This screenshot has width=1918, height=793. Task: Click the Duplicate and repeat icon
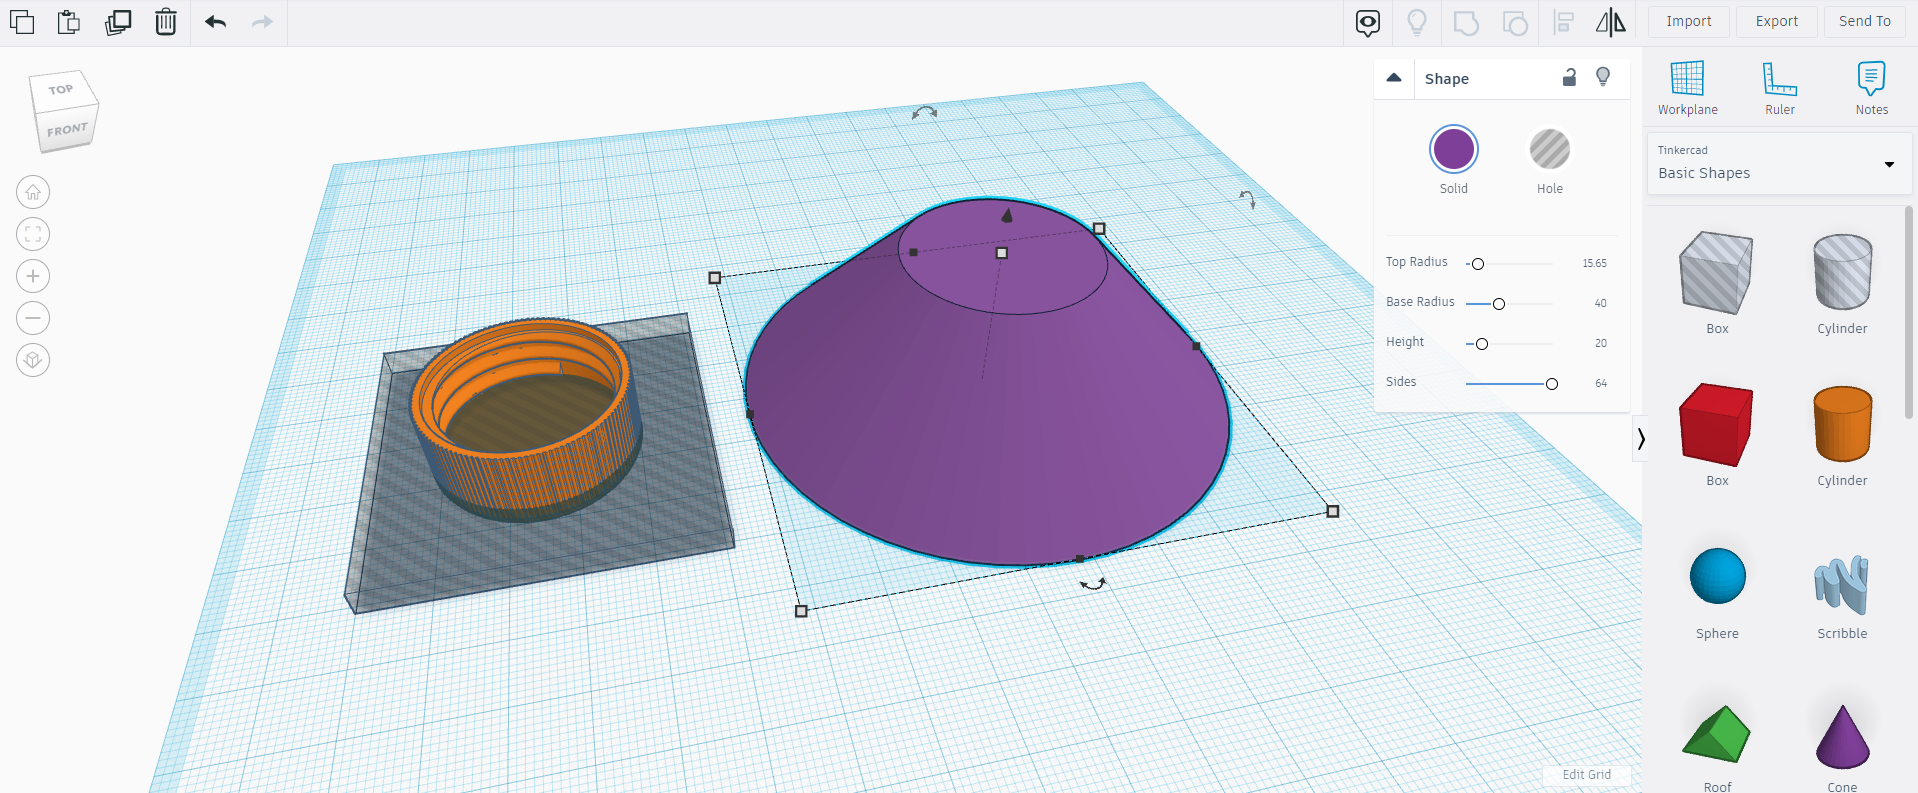118,22
